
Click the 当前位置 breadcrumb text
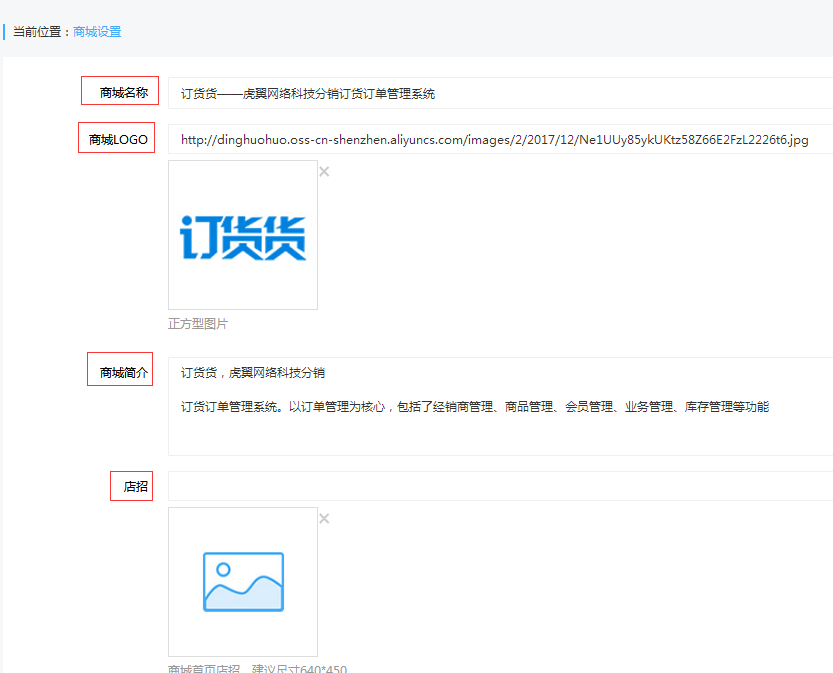pos(37,32)
